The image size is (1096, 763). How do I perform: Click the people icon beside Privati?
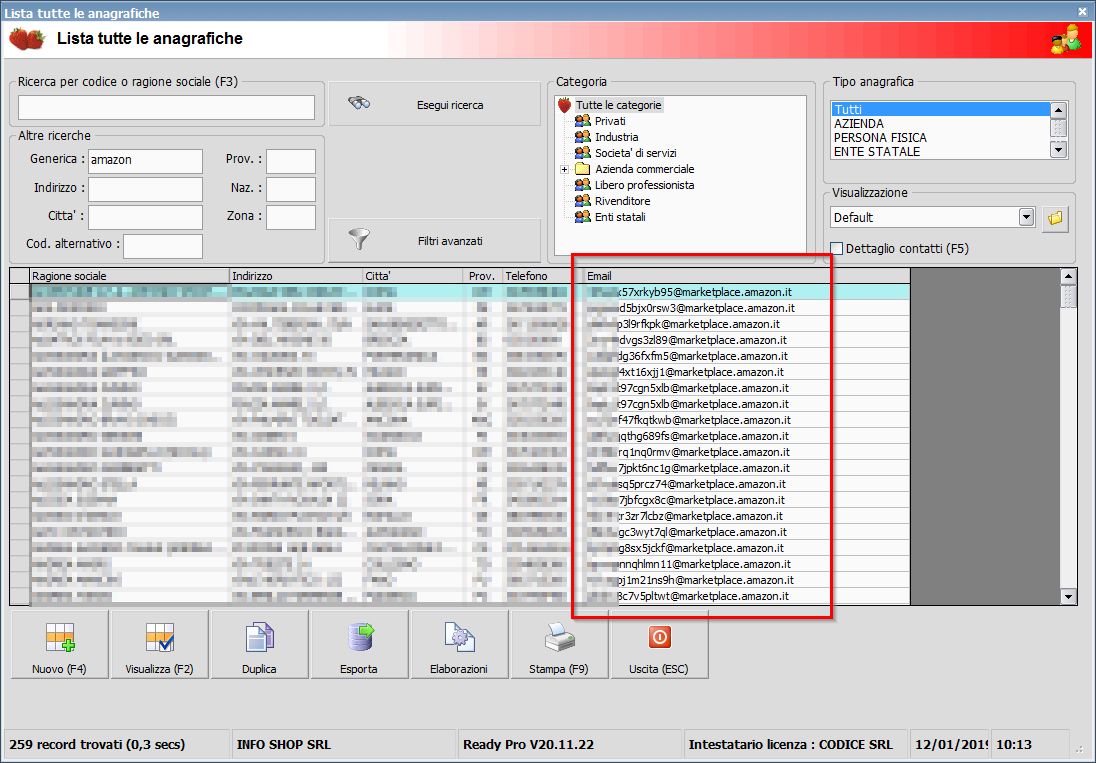coord(582,121)
